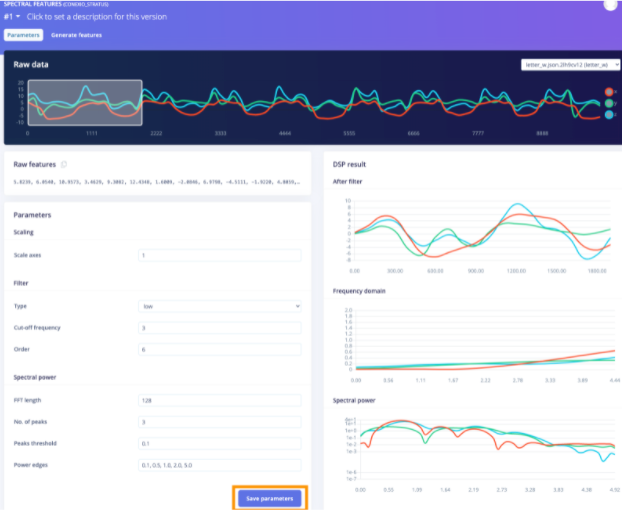Copy raw features using the copy icon
Image resolution: width=626 pixels, height=513 pixels.
pos(64,163)
